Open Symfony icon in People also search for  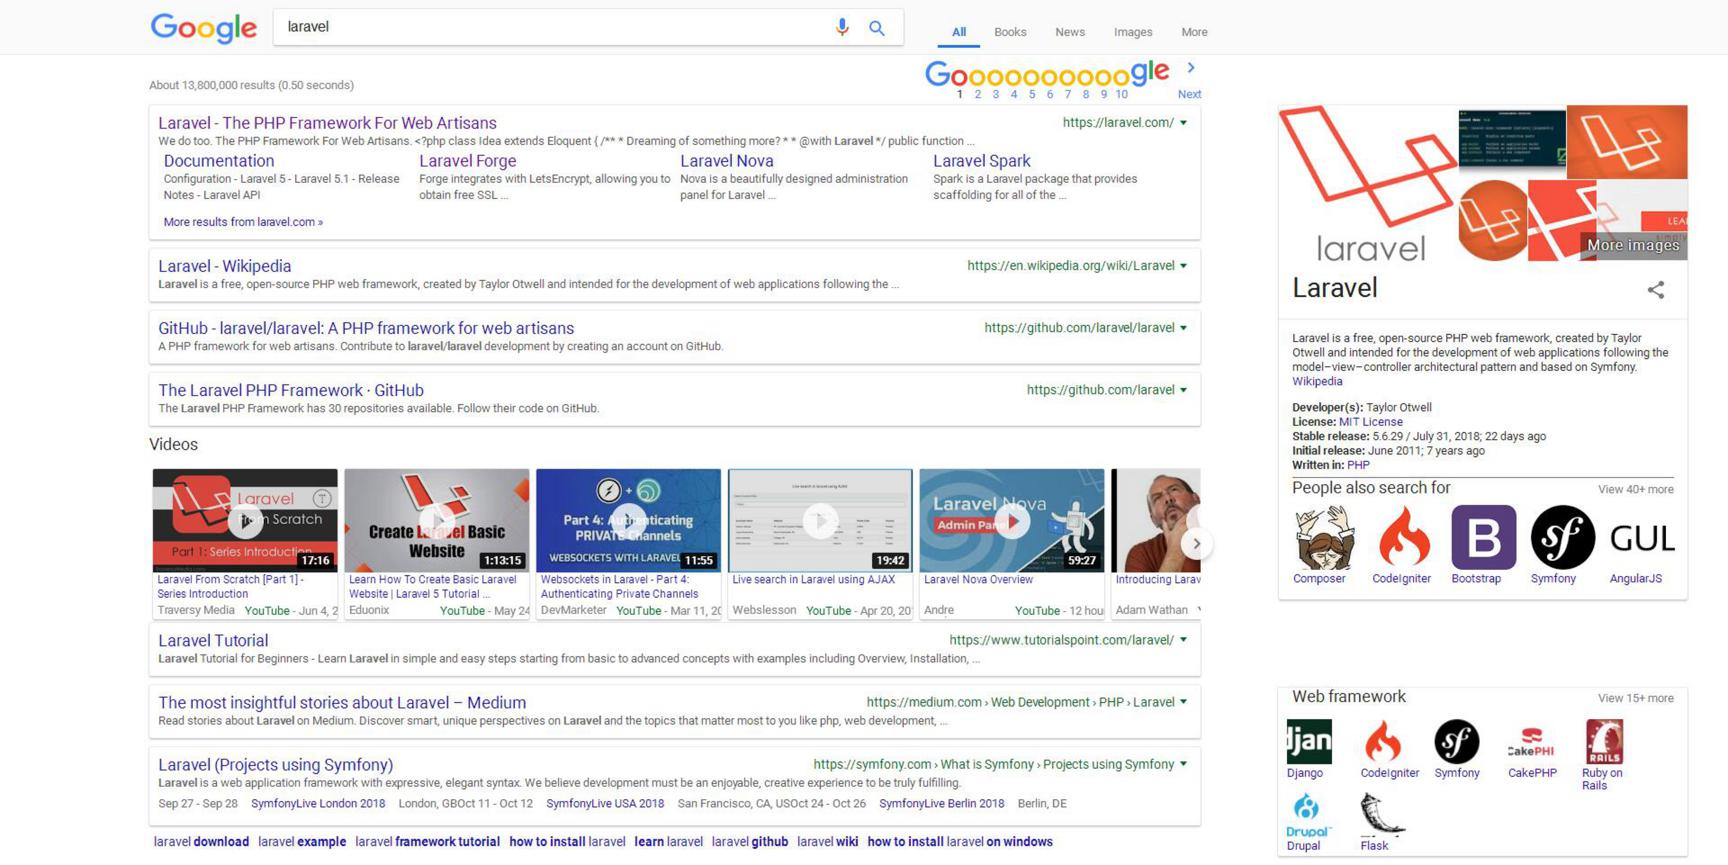click(1562, 538)
